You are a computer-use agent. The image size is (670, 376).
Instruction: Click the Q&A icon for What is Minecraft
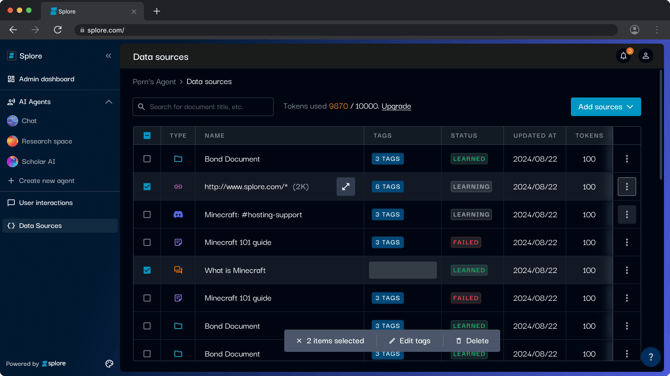[178, 270]
